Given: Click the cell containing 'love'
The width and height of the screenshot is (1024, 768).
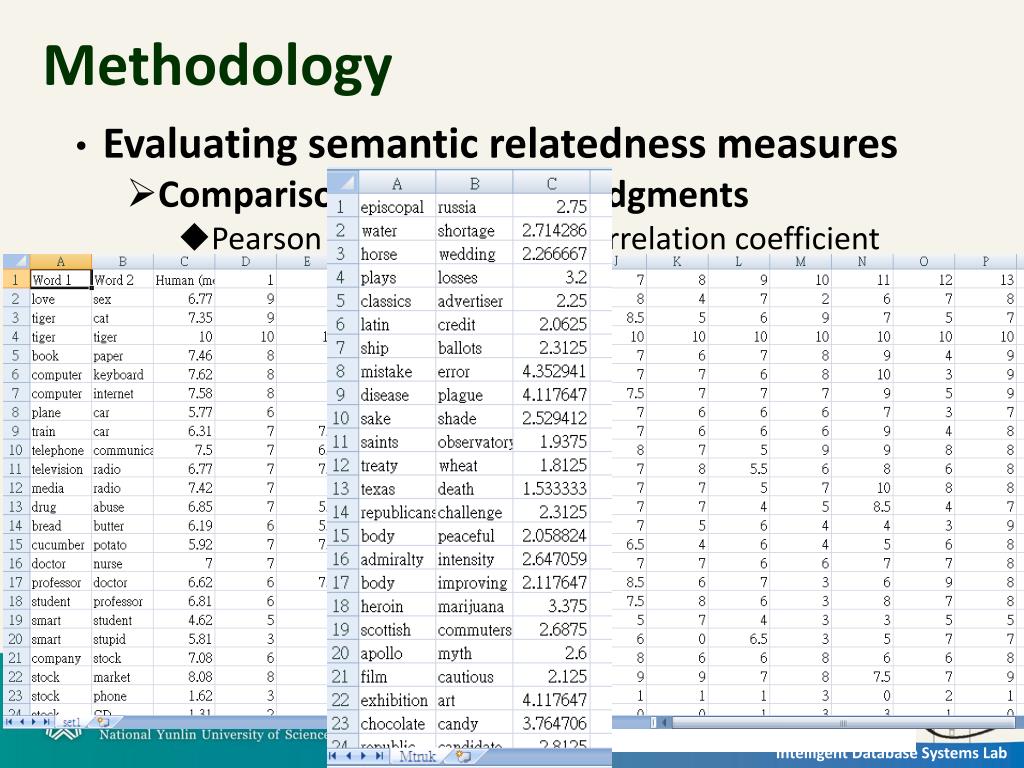Looking at the screenshot, I should tap(61, 298).
